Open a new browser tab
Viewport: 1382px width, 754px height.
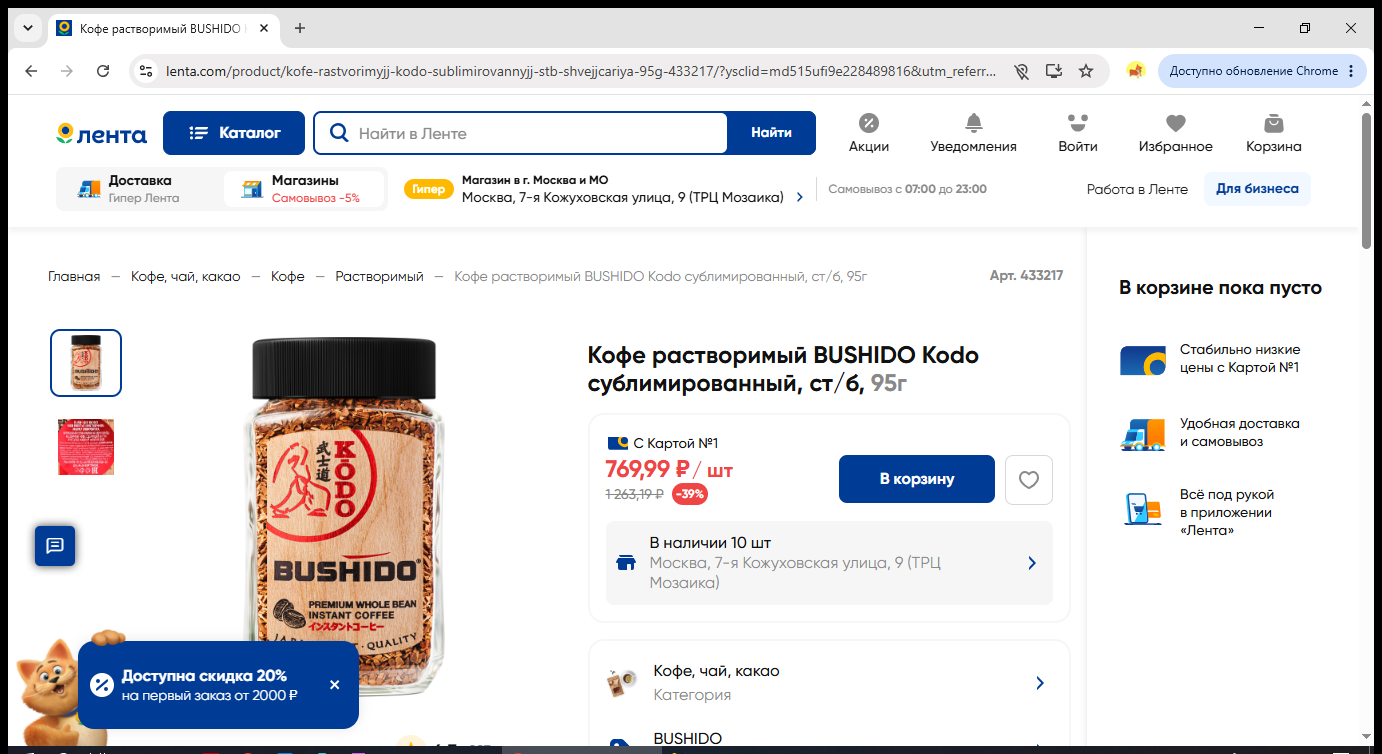(x=300, y=28)
